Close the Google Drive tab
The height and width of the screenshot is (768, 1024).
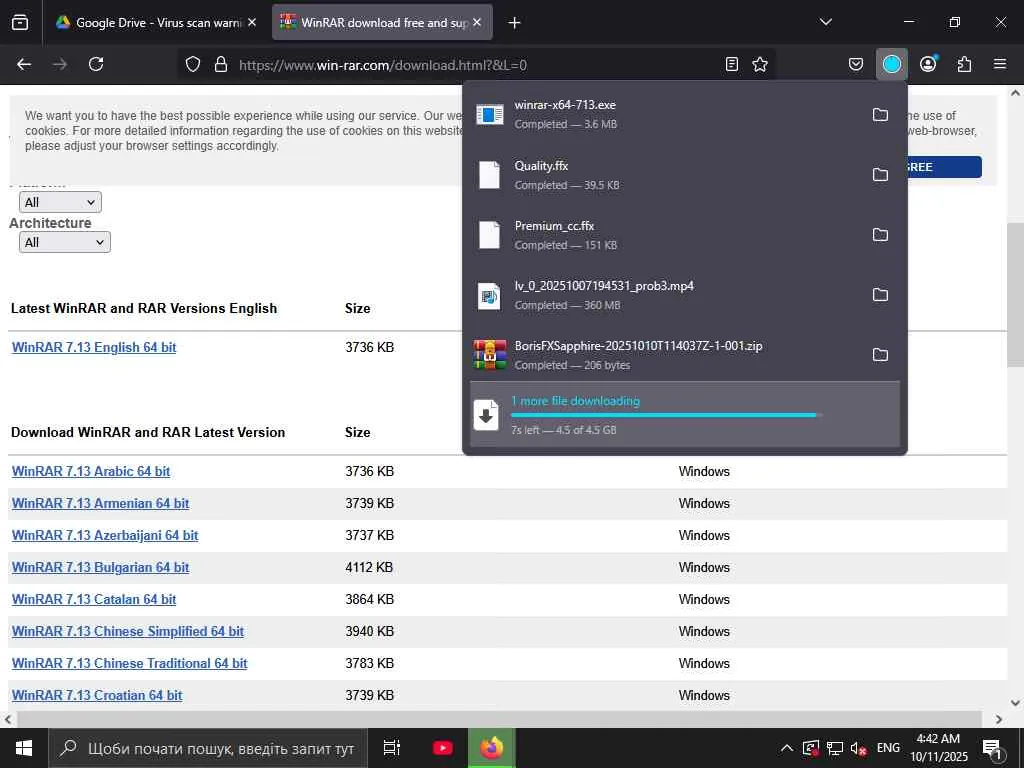252,23
